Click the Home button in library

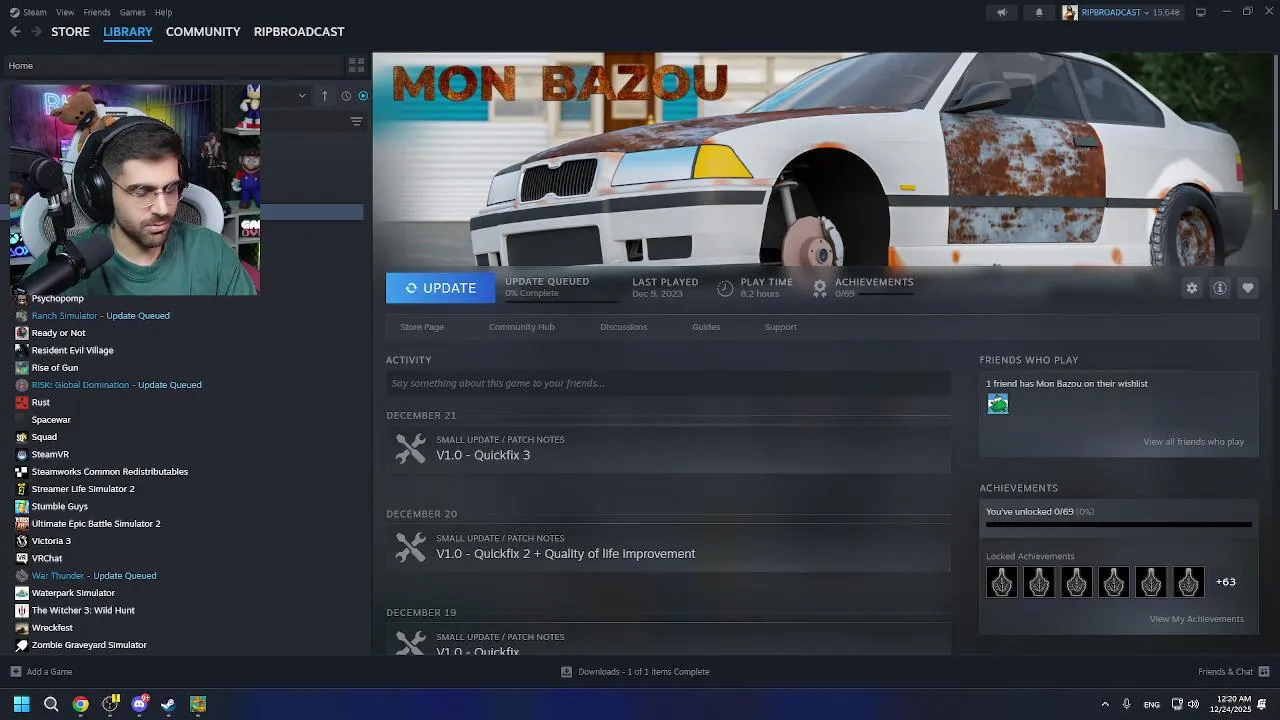point(21,66)
